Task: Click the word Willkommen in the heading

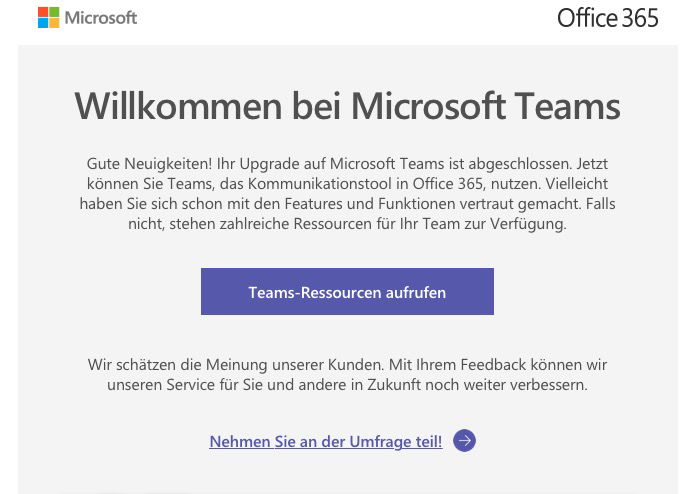Action: pyautogui.click(x=178, y=106)
